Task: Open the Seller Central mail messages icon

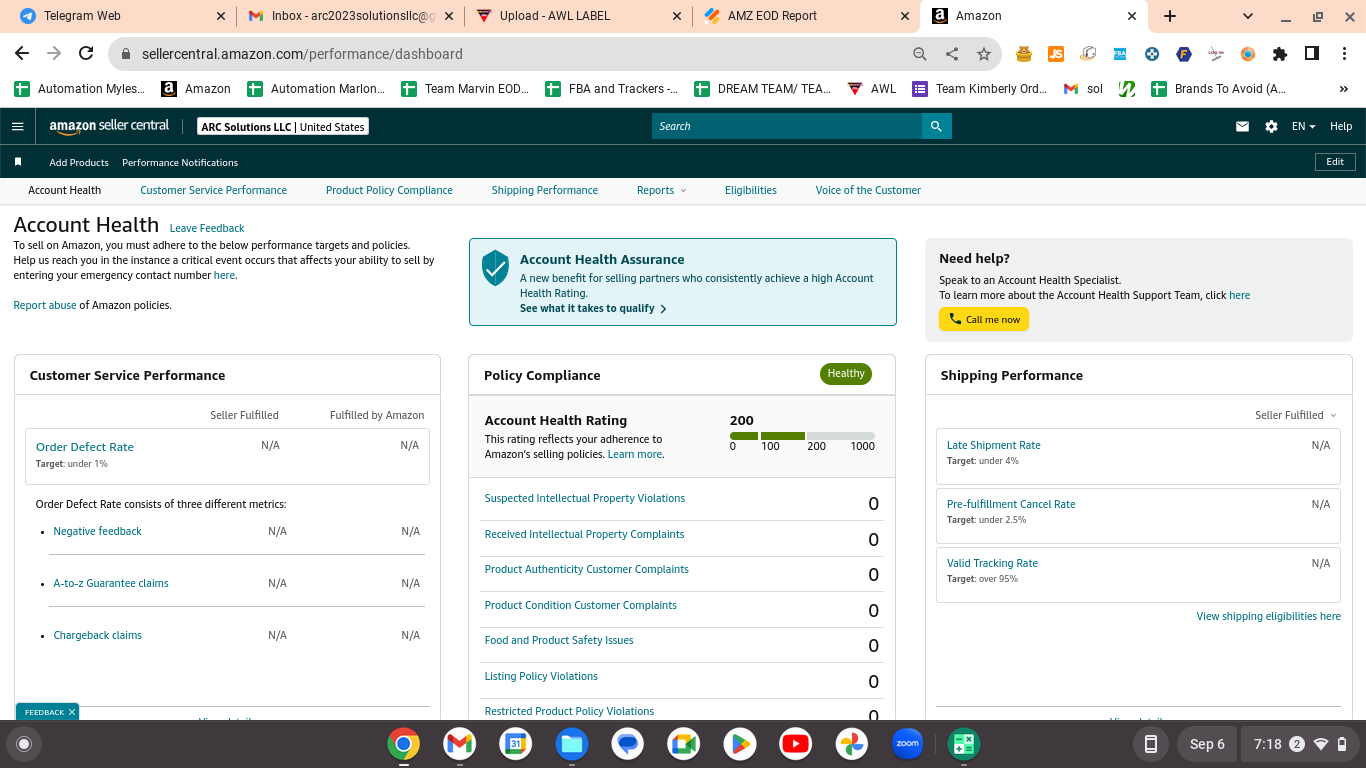Action: [x=1242, y=126]
